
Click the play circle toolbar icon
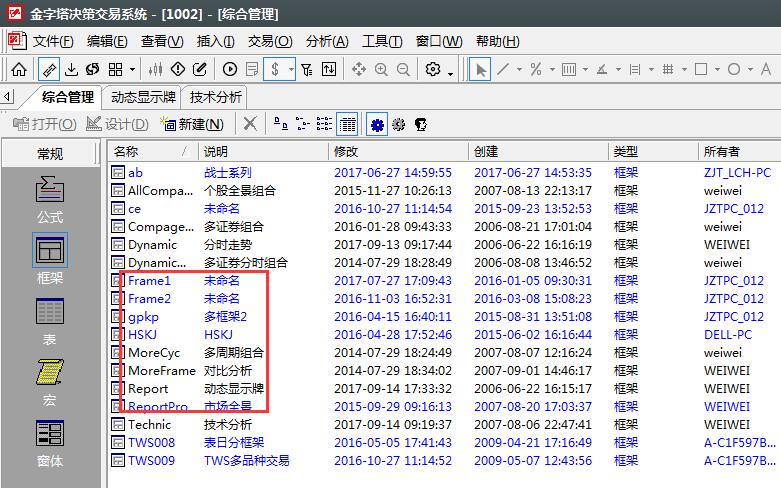(230, 70)
